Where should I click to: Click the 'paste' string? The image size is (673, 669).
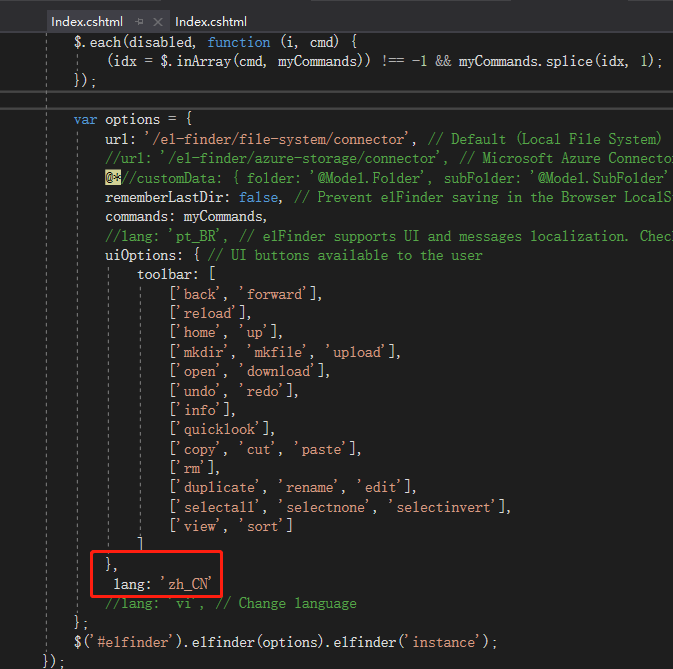[x=321, y=449]
